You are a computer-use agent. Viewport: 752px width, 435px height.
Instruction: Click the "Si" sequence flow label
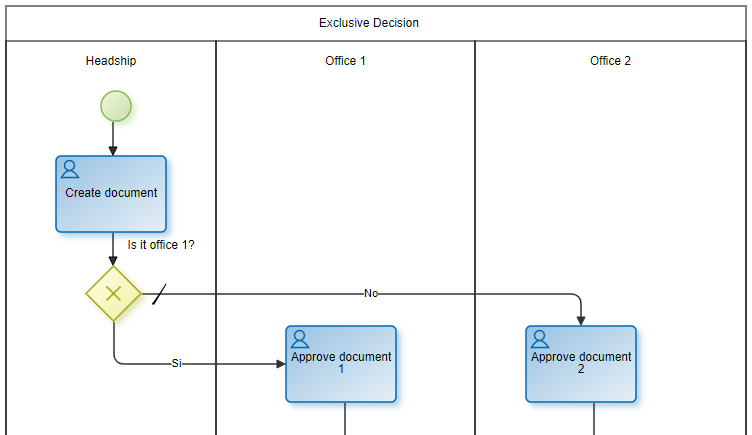177,364
